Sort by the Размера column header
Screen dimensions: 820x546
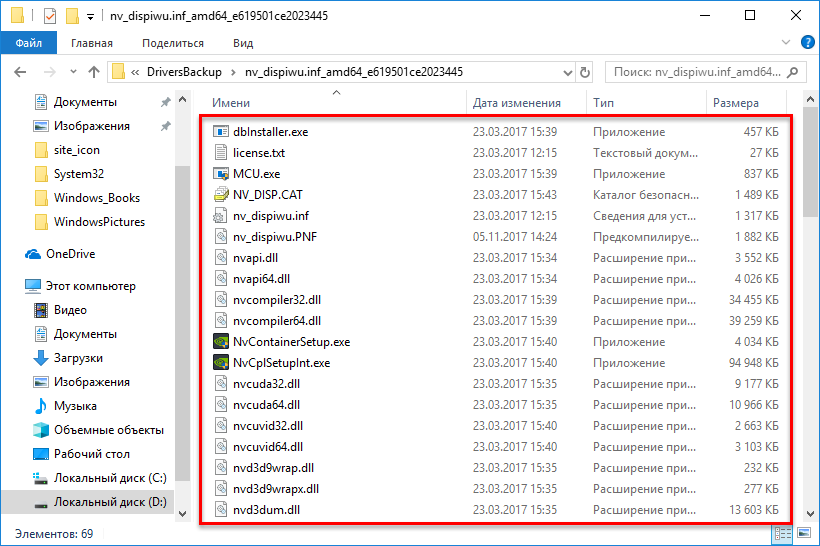pyautogui.click(x=735, y=103)
